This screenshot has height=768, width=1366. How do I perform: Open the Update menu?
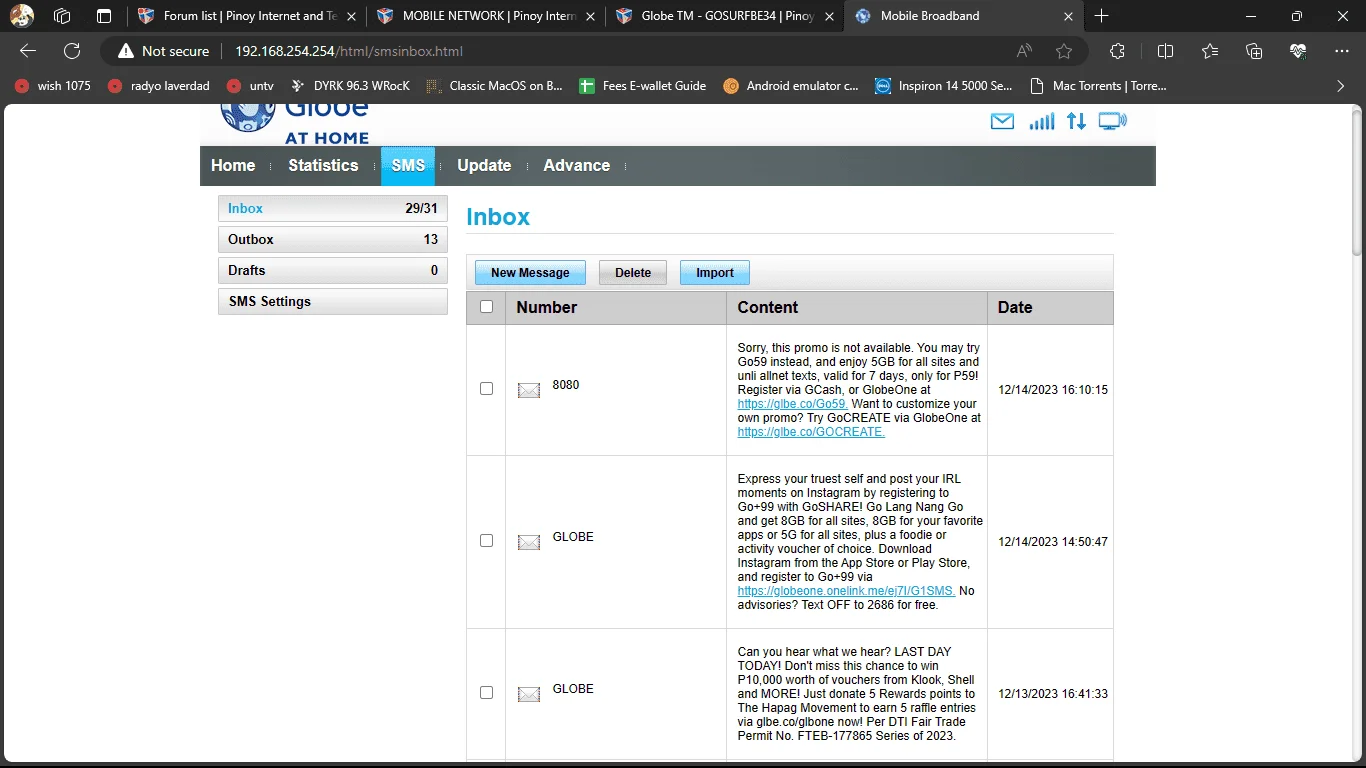(x=484, y=166)
